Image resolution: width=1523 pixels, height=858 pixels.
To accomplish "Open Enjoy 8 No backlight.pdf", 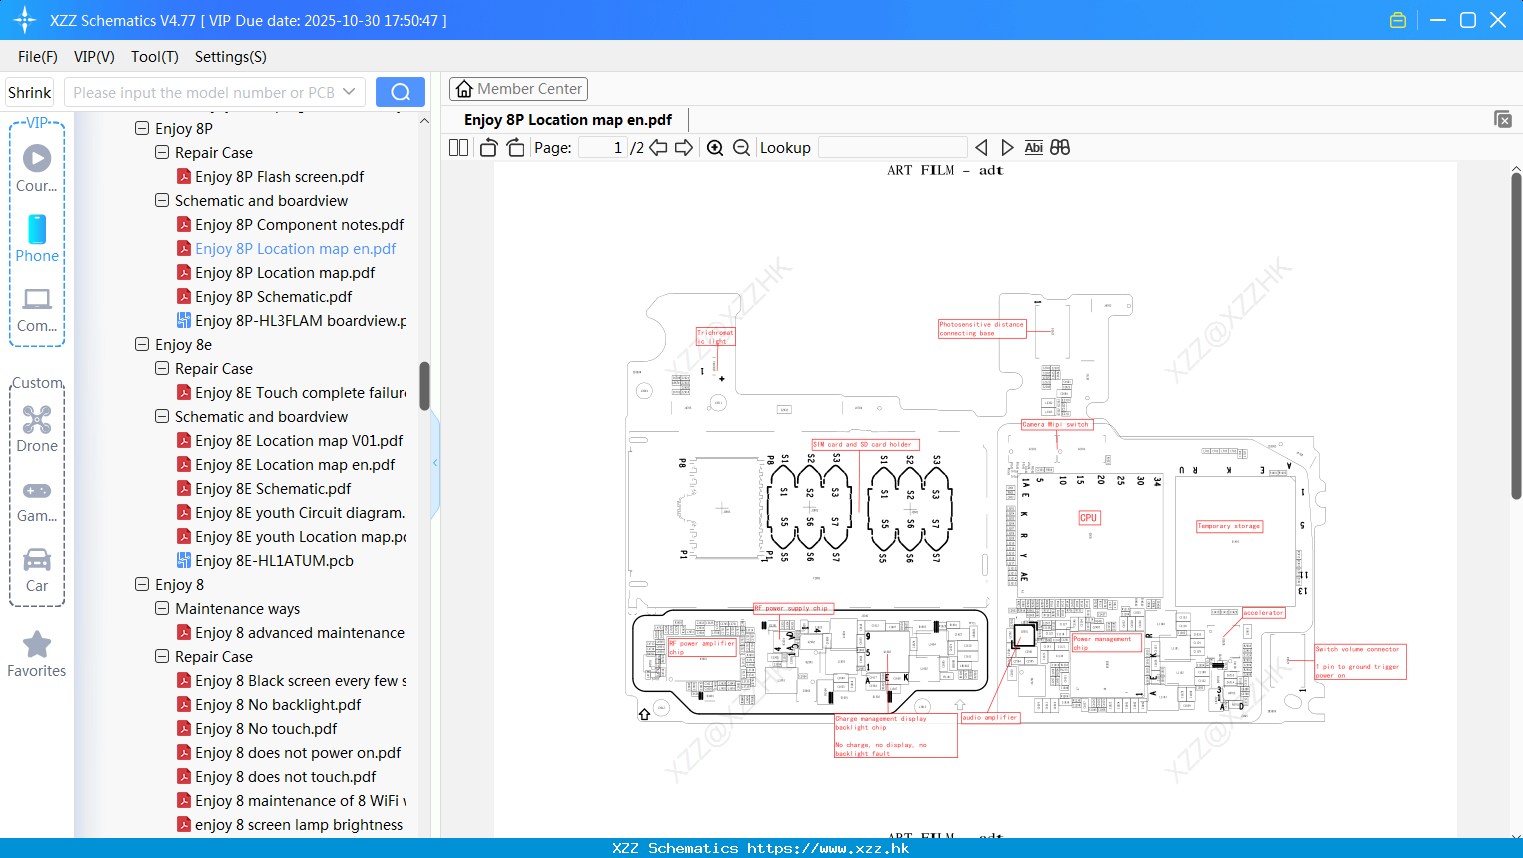I will (x=269, y=705).
